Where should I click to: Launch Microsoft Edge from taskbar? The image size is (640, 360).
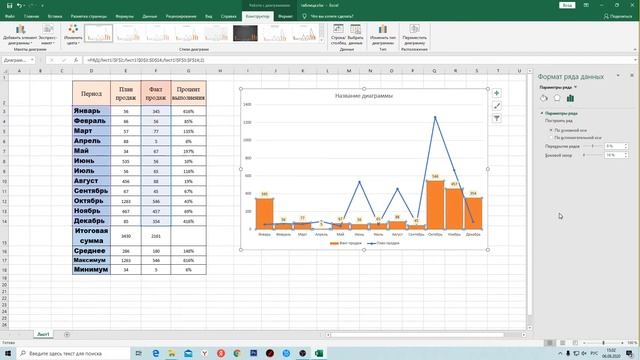[x=156, y=353]
